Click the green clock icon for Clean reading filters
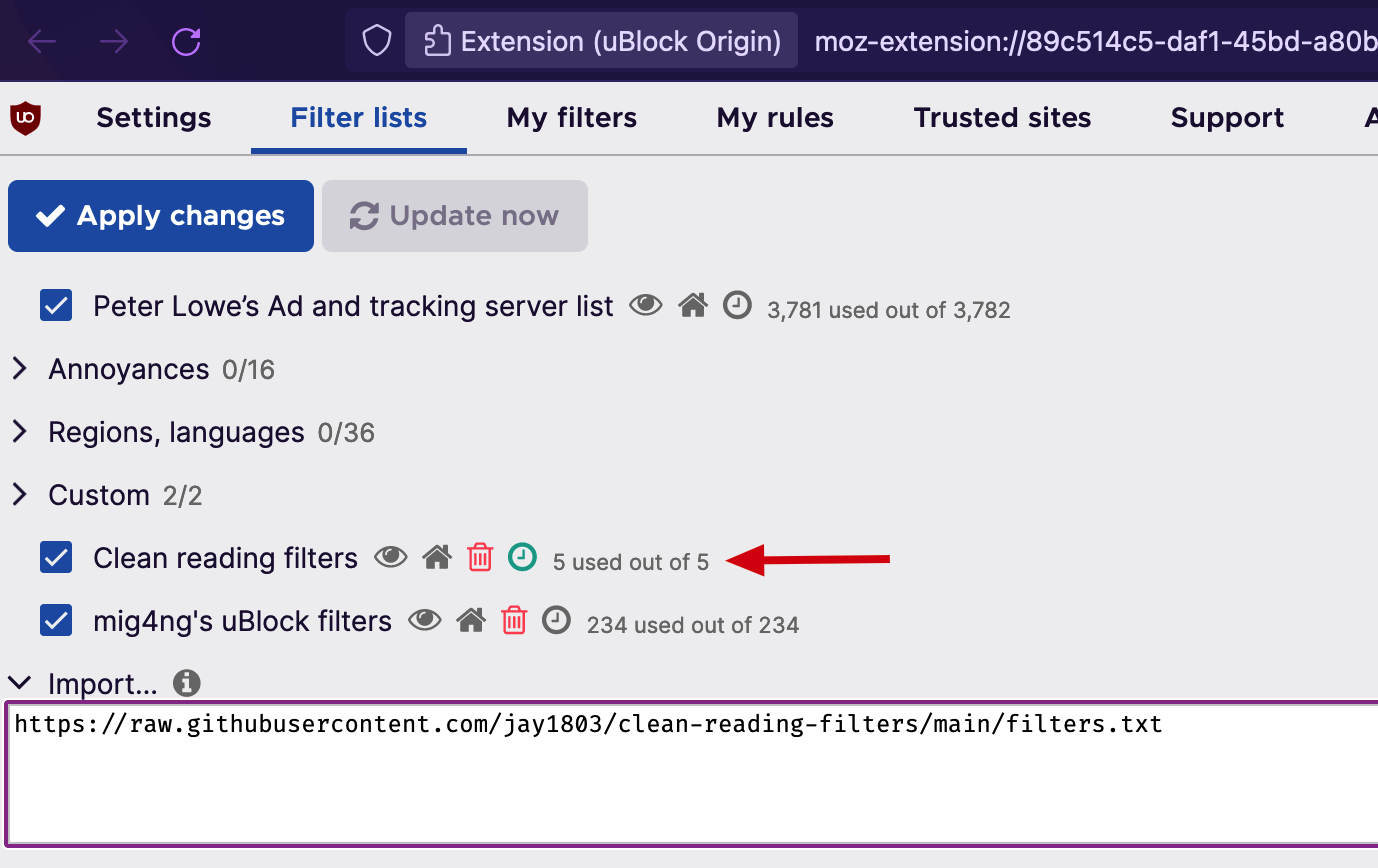This screenshot has width=1378, height=868. pos(522,557)
